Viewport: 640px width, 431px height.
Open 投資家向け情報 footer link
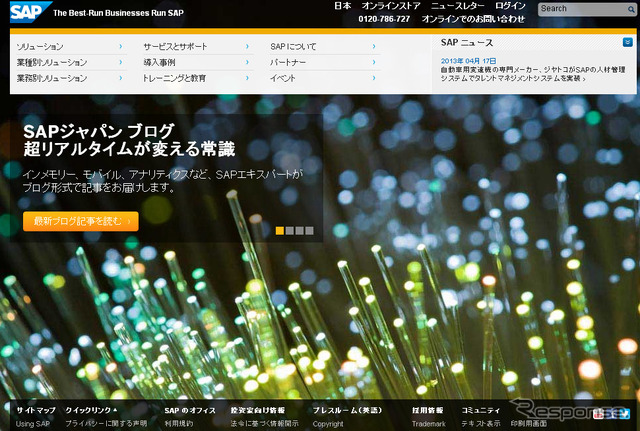[258, 410]
